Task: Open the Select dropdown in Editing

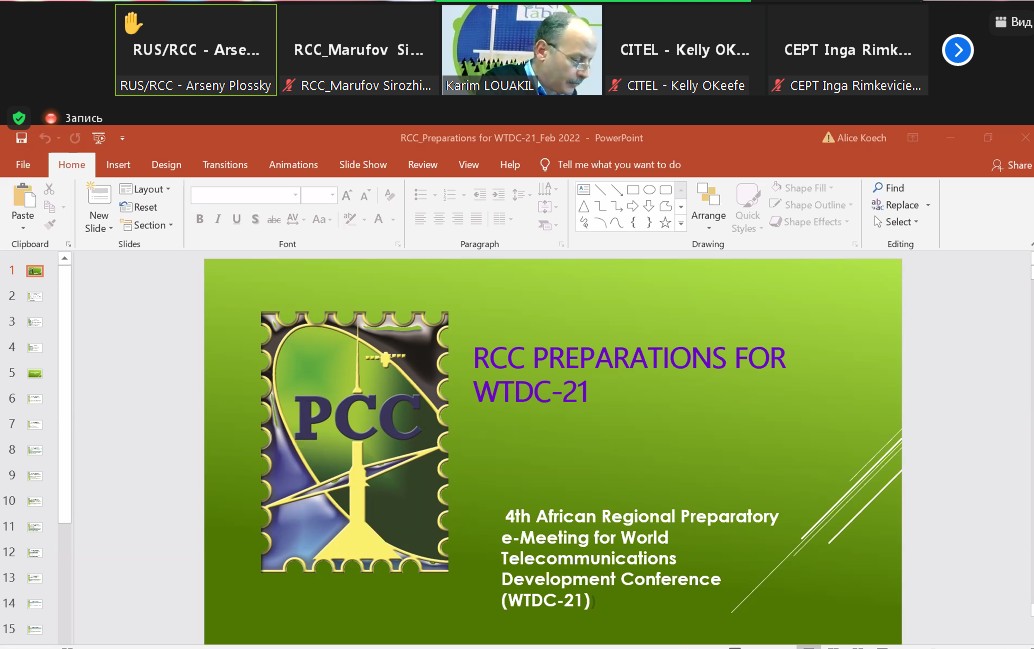Action: (896, 222)
